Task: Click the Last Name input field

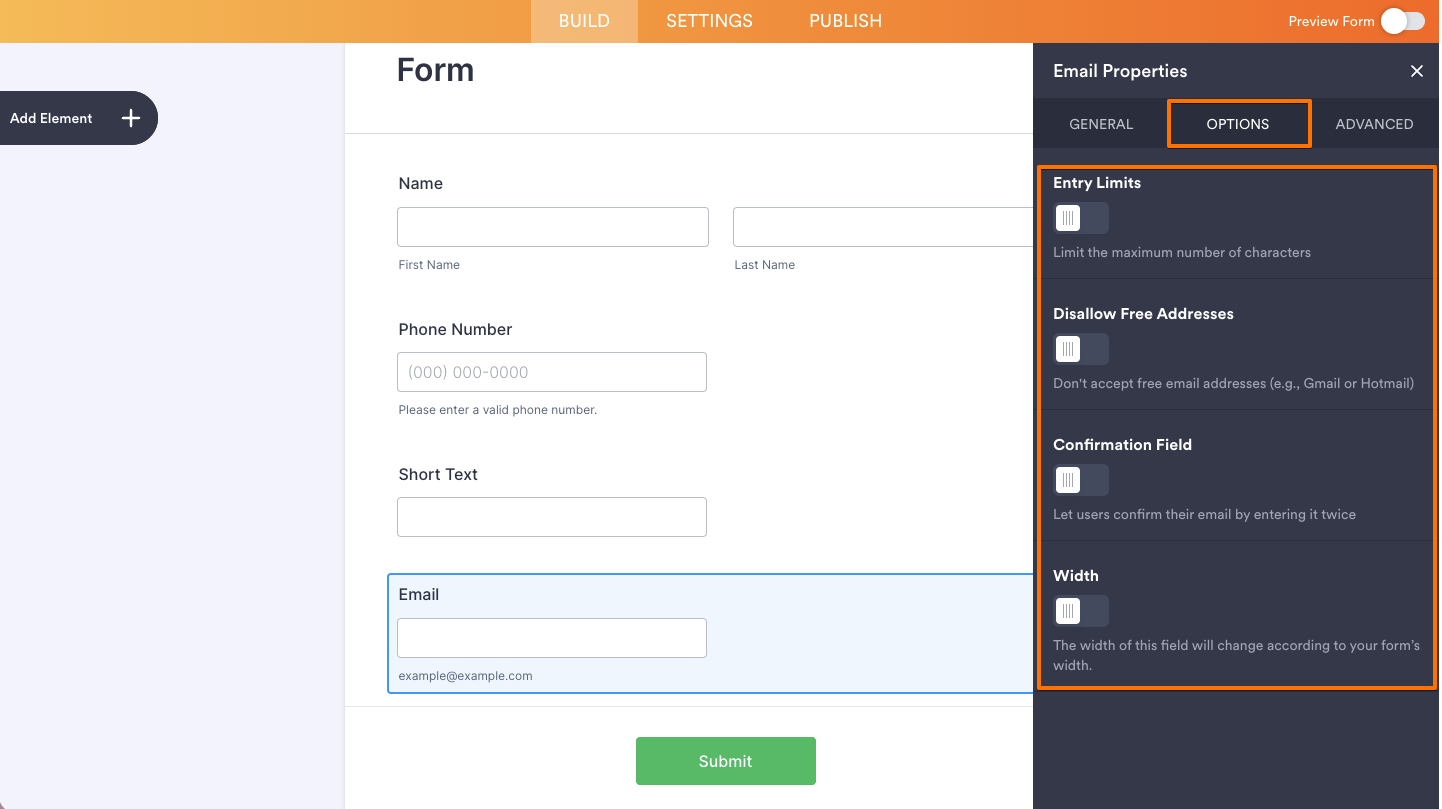Action: (883, 227)
